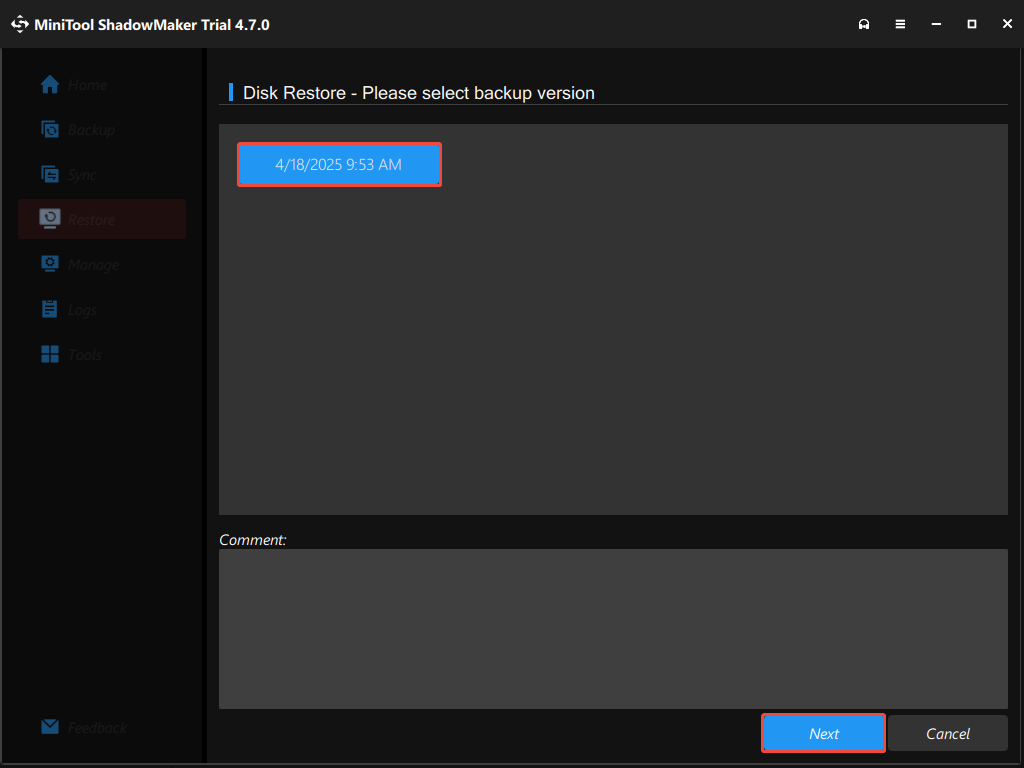Screen dimensions: 1024x768
Task: Switch to the Backup label in sidebar
Action: pyautogui.click(x=91, y=130)
